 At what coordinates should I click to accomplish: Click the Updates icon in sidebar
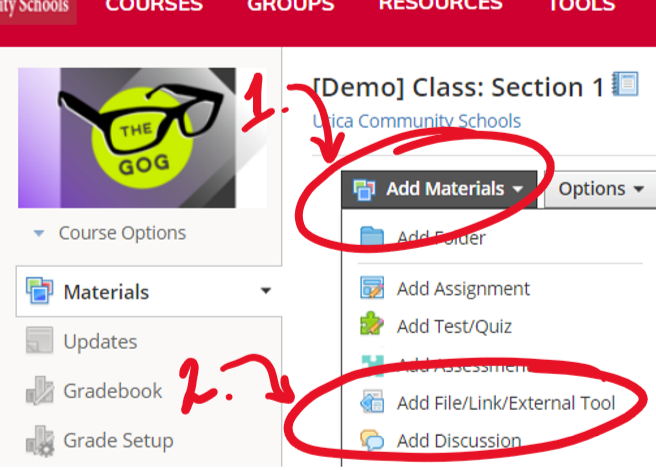[x=39, y=341]
